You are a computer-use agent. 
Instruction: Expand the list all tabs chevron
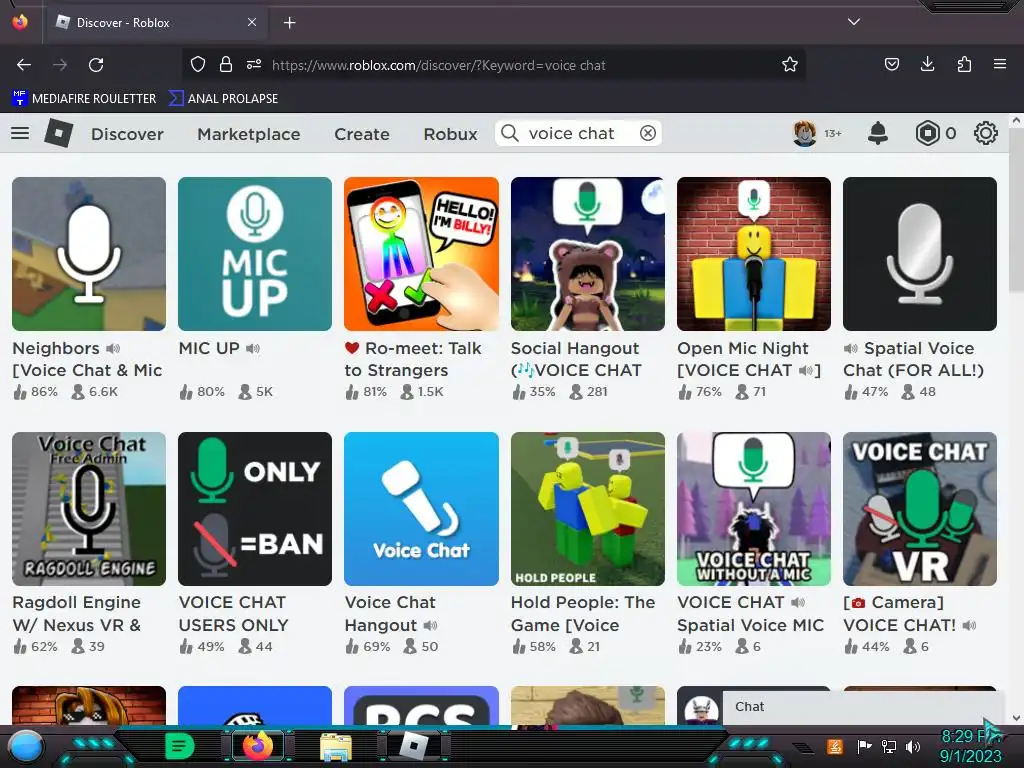(x=854, y=22)
